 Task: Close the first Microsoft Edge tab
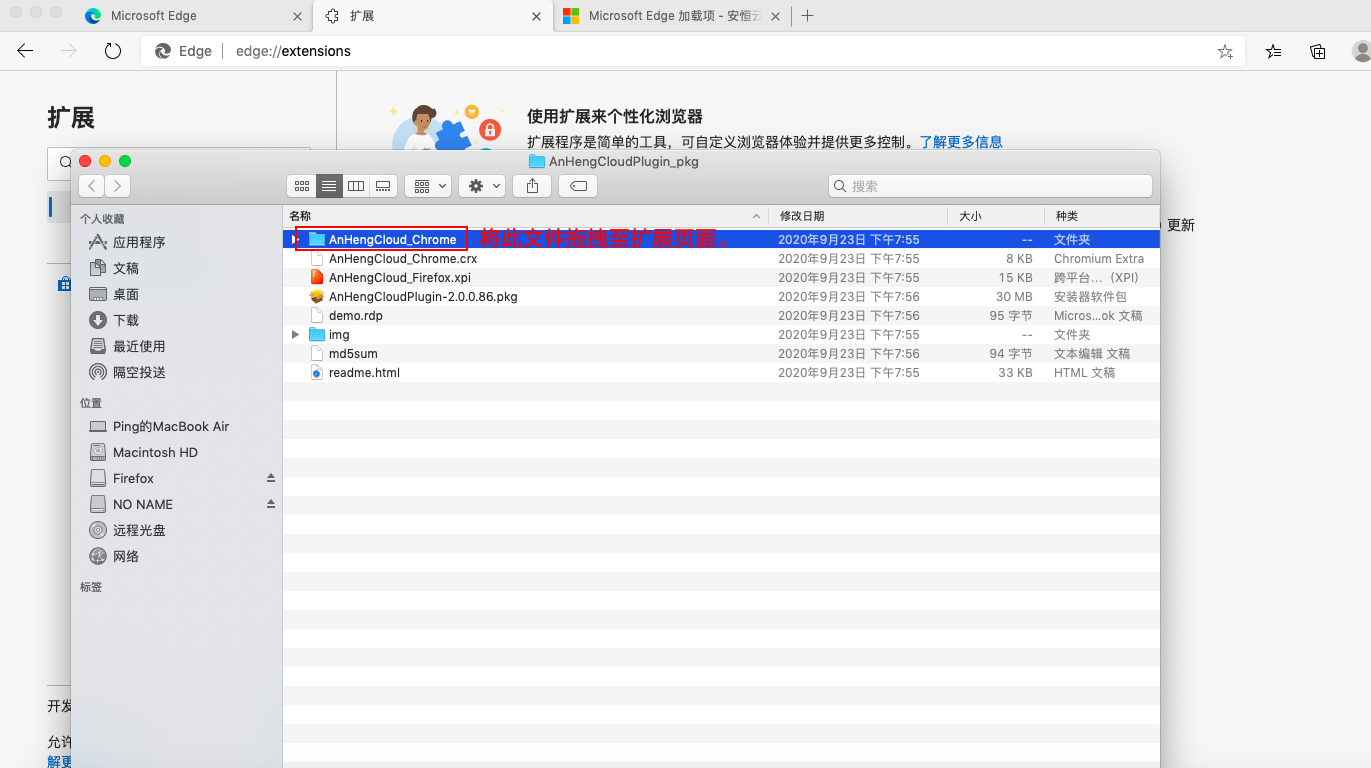pos(297,16)
